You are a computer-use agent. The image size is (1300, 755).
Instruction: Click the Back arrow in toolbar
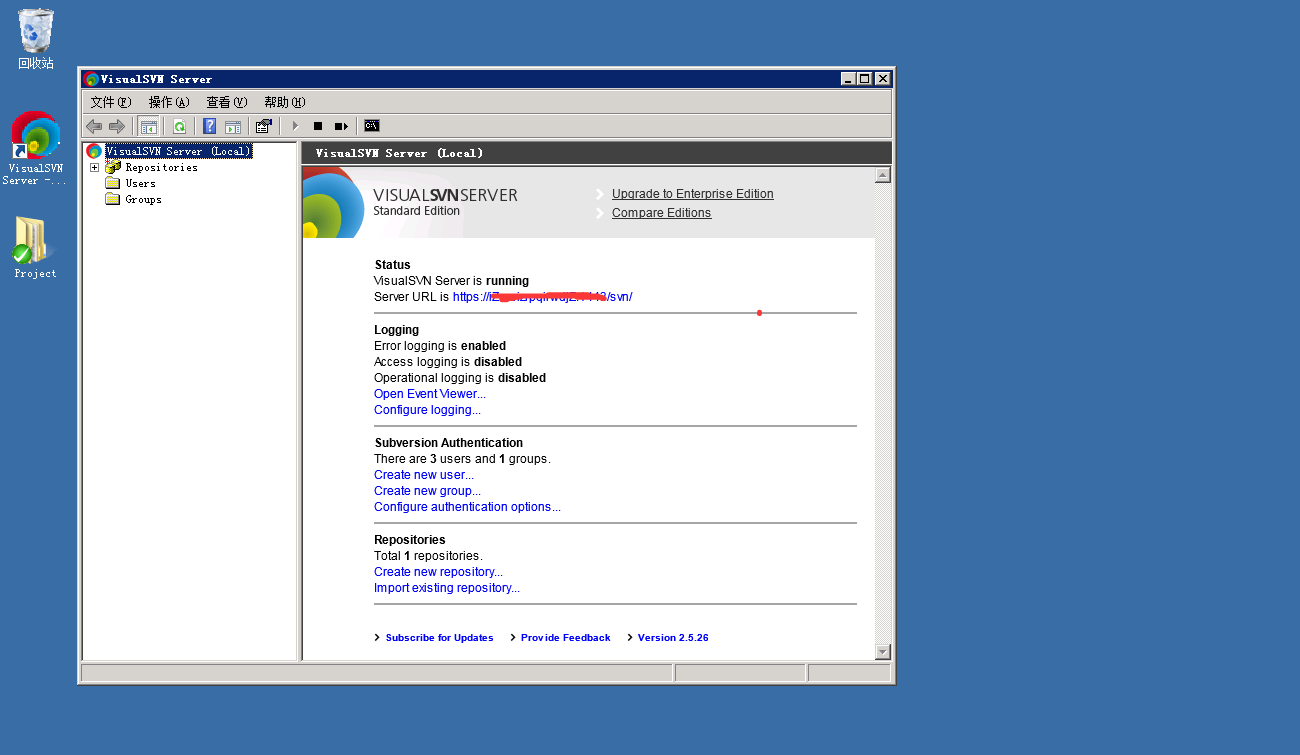pos(94,126)
